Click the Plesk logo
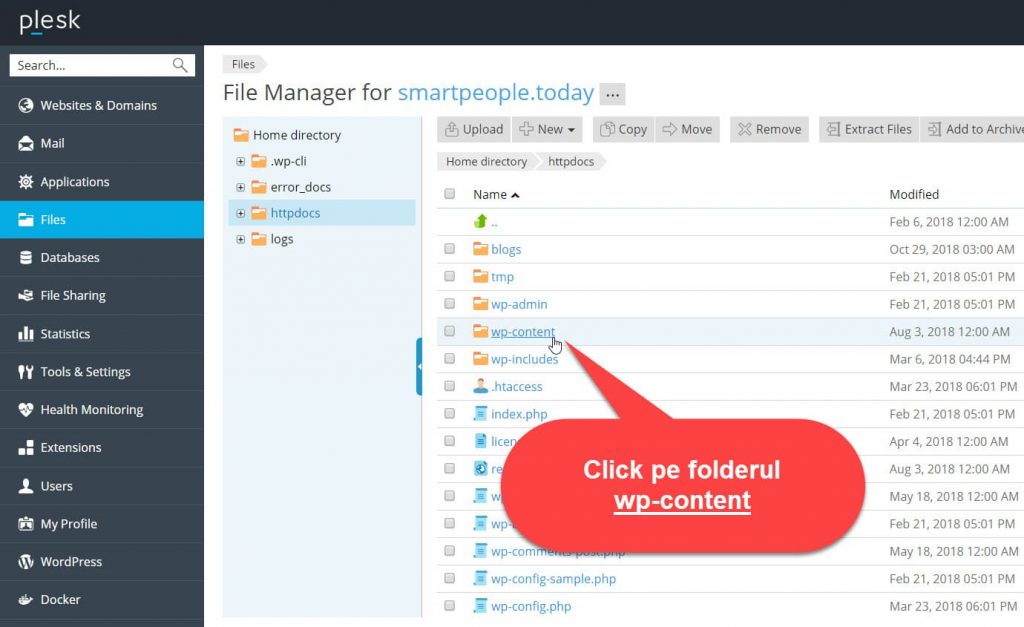Viewport: 1024px width, 627px height. pos(49,21)
